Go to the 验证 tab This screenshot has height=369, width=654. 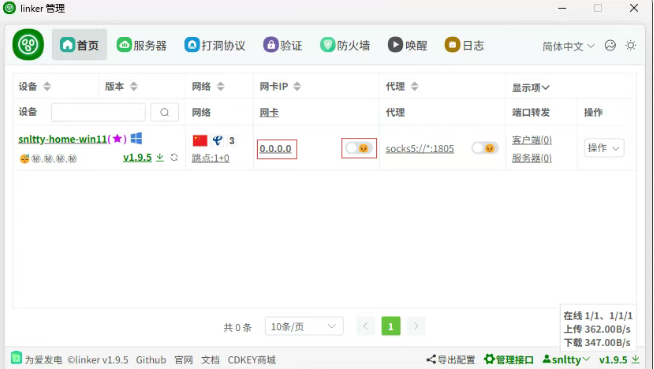(282, 45)
